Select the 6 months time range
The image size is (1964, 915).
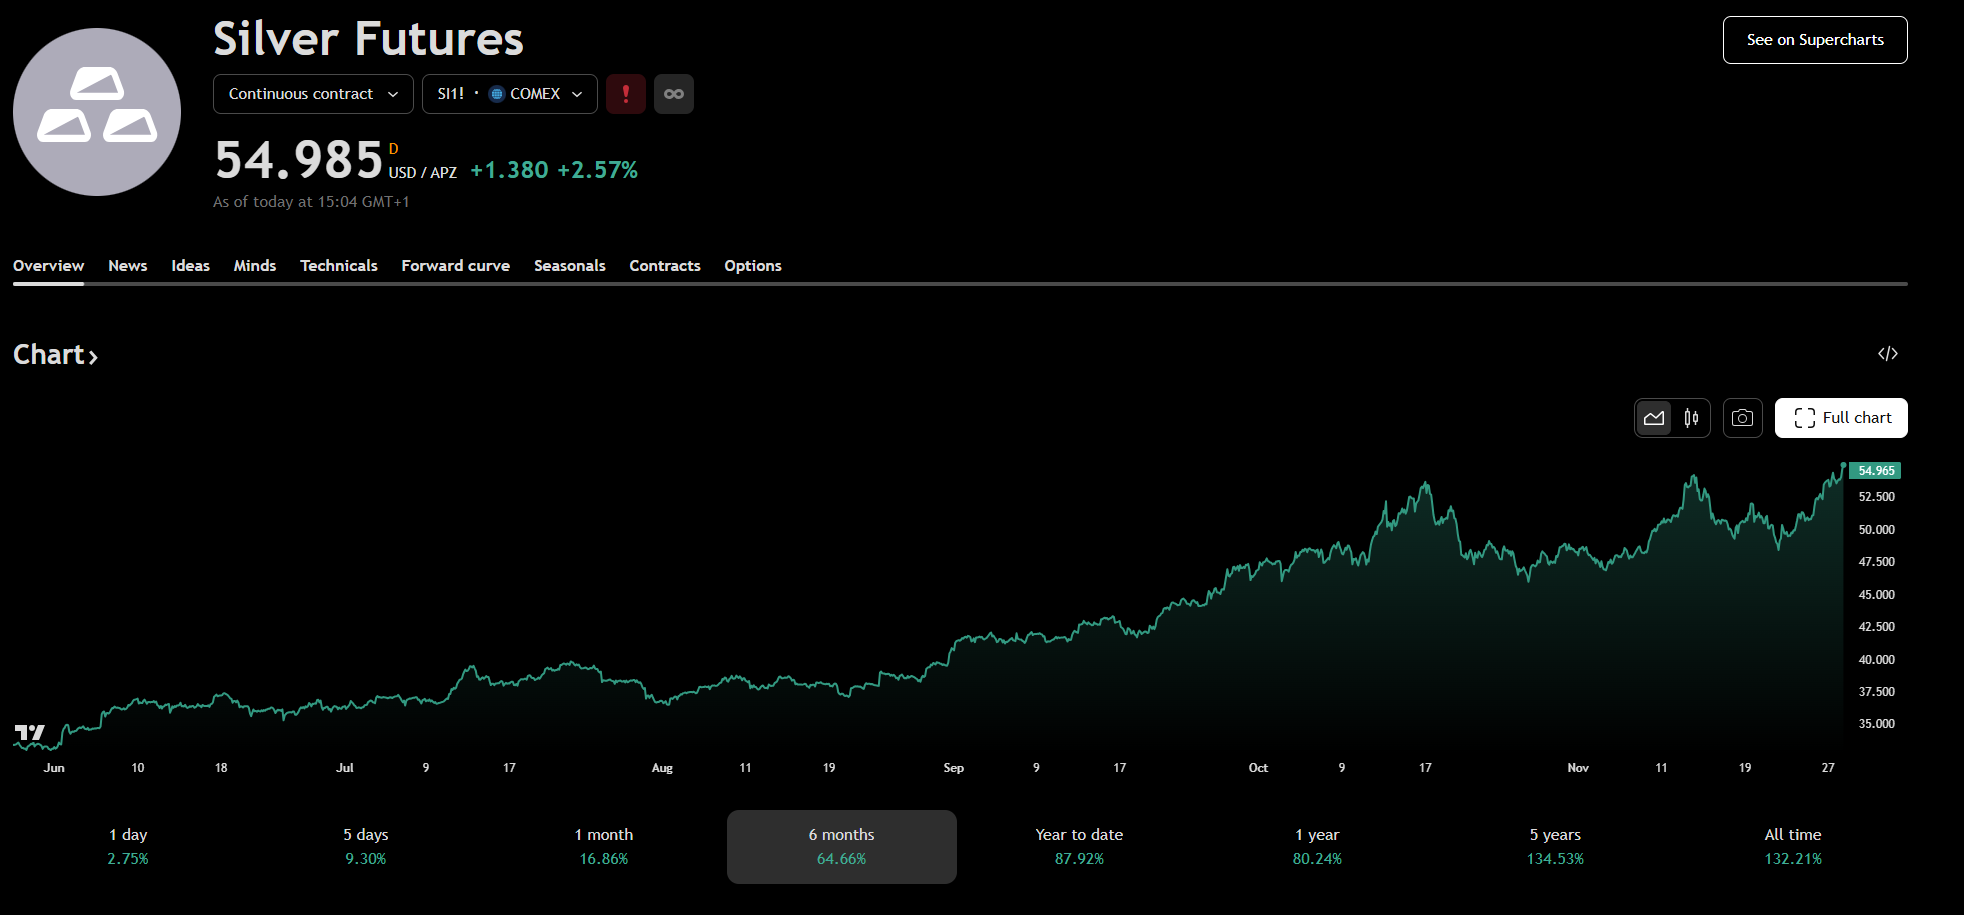click(x=841, y=846)
